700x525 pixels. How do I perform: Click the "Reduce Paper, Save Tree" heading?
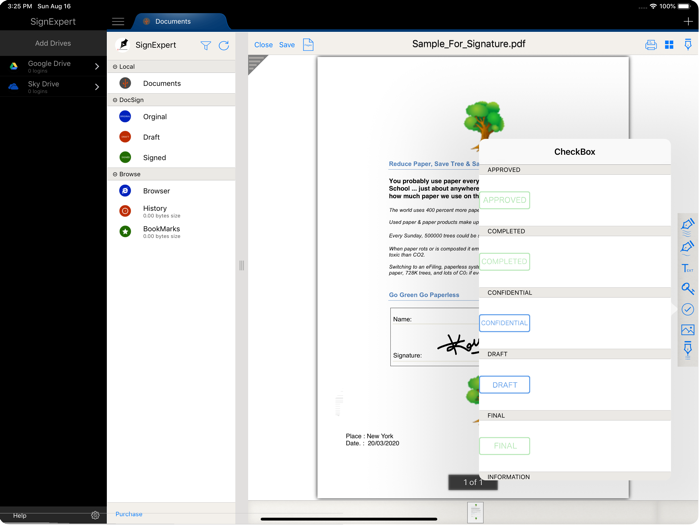click(x=433, y=164)
